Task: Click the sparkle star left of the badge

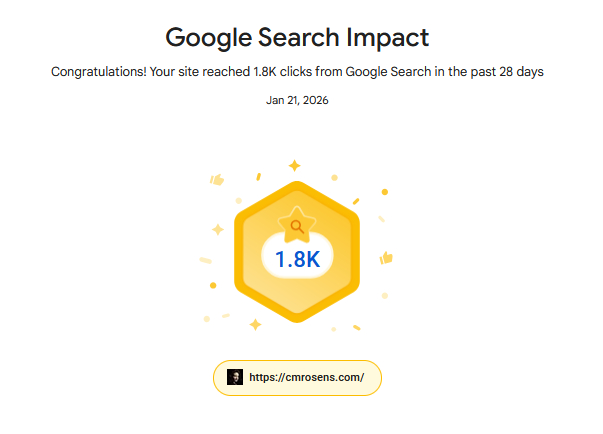Action: pos(217,230)
